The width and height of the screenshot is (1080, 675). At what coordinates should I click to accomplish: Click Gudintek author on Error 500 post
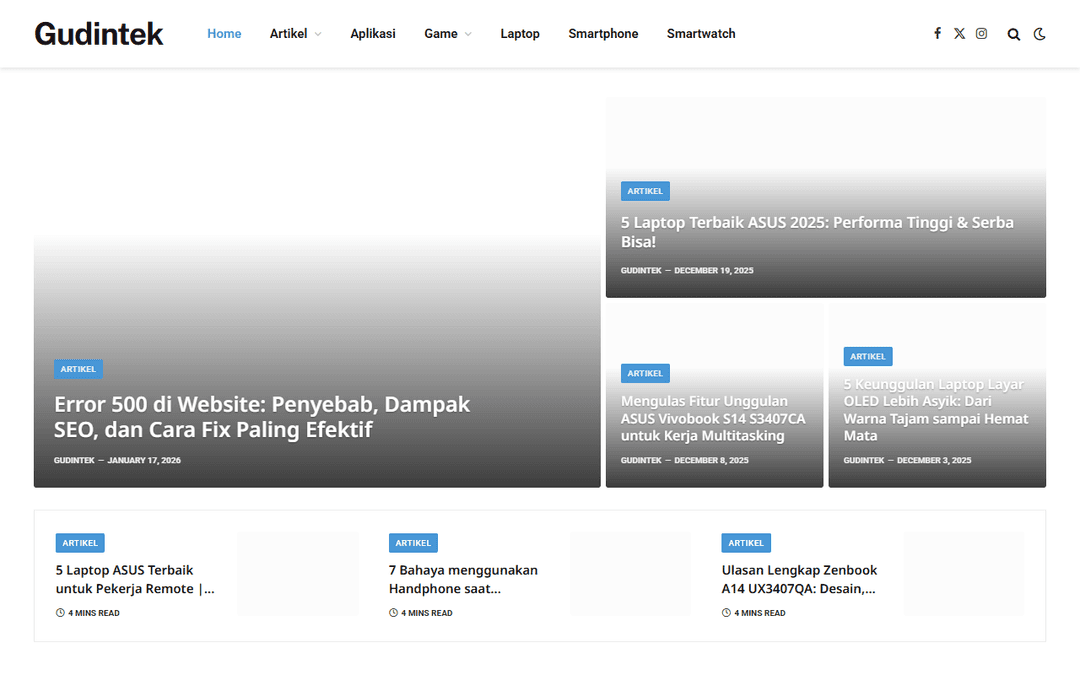tap(74, 460)
